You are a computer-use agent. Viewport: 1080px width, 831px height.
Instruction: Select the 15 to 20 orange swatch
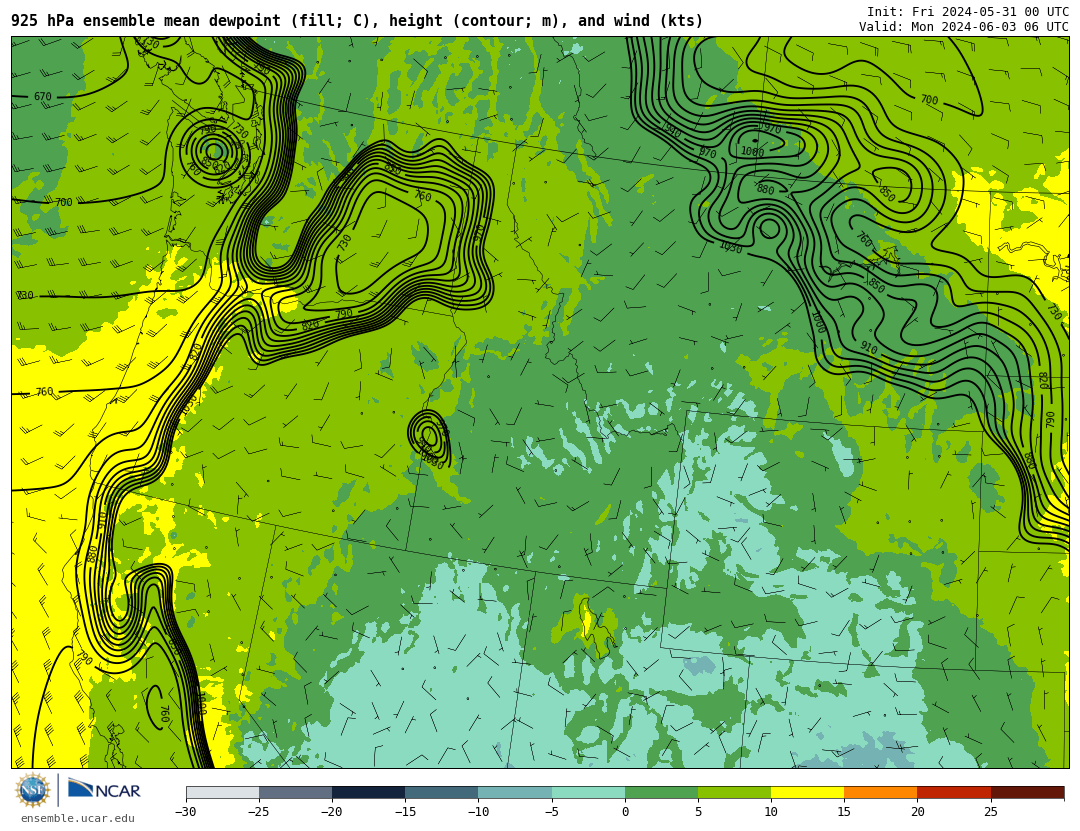click(x=881, y=792)
